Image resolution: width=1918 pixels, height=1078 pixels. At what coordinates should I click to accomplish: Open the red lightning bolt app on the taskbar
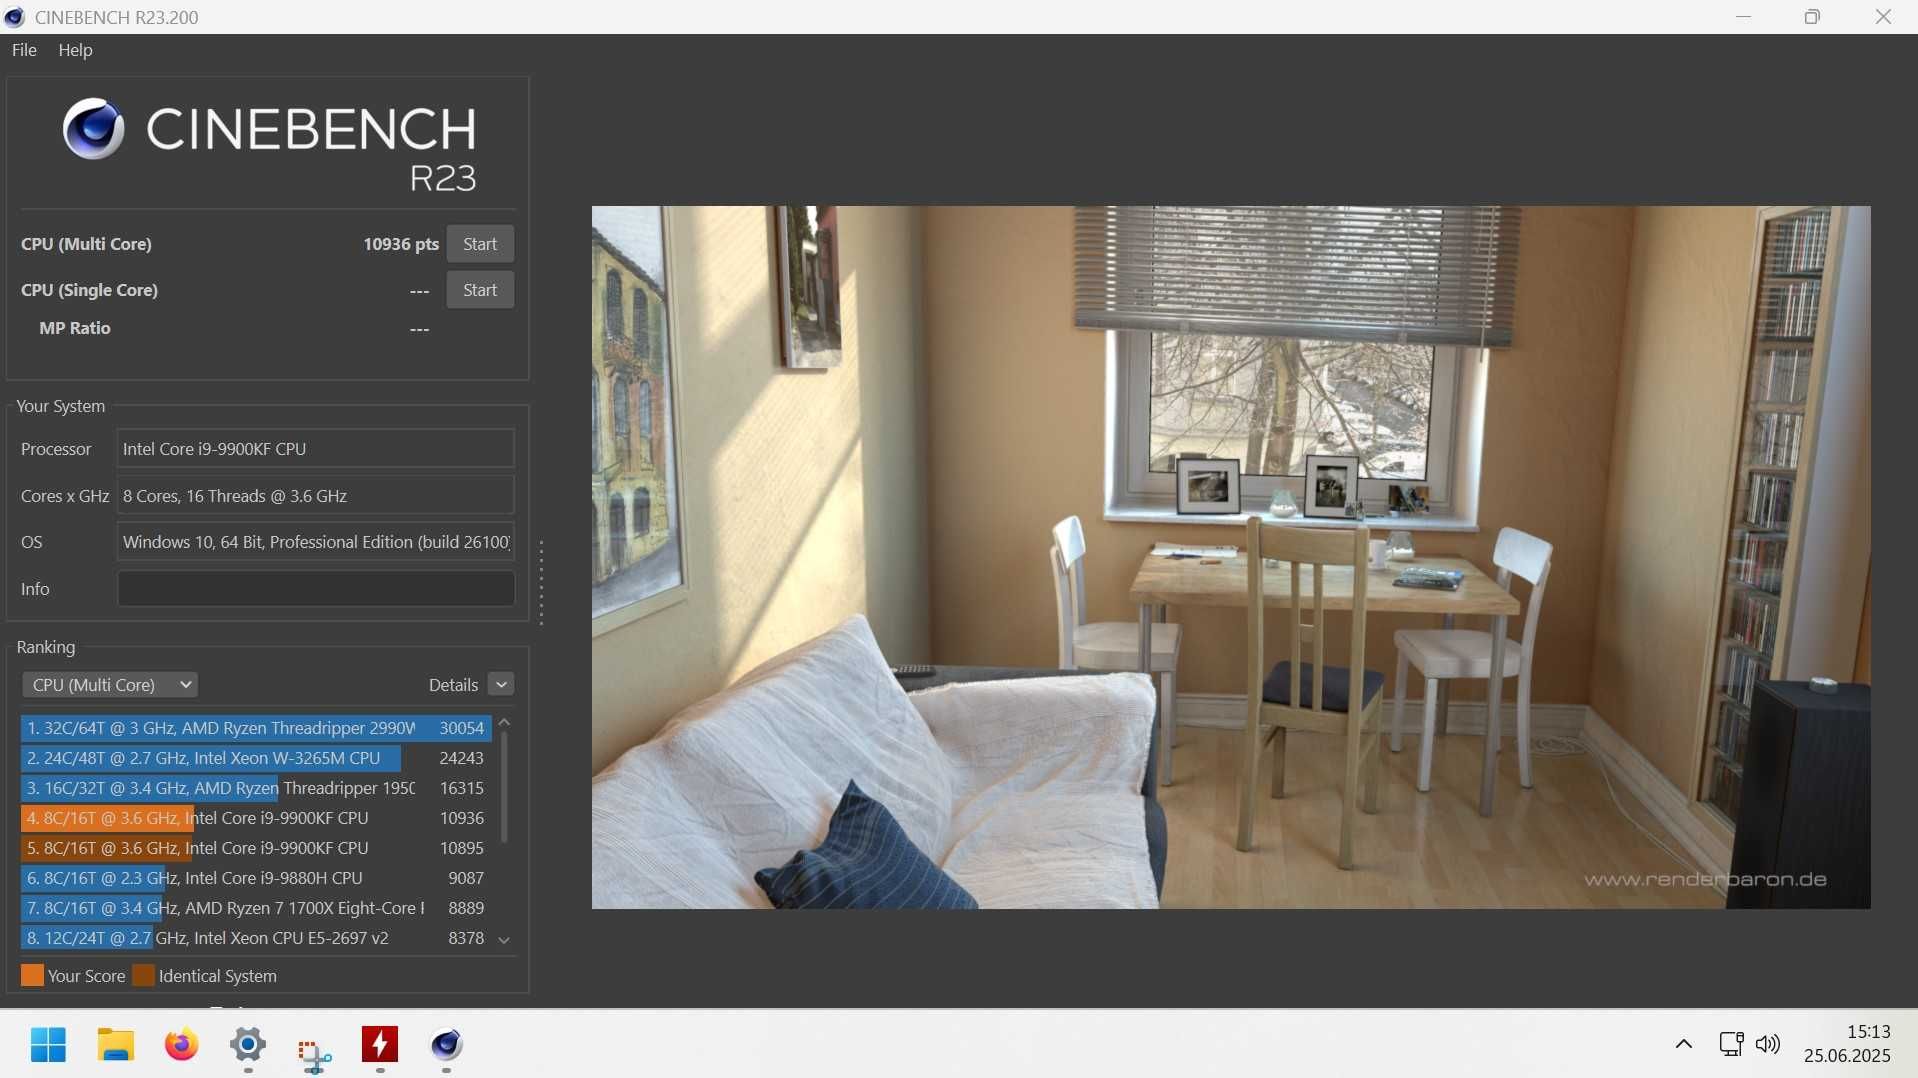(380, 1045)
